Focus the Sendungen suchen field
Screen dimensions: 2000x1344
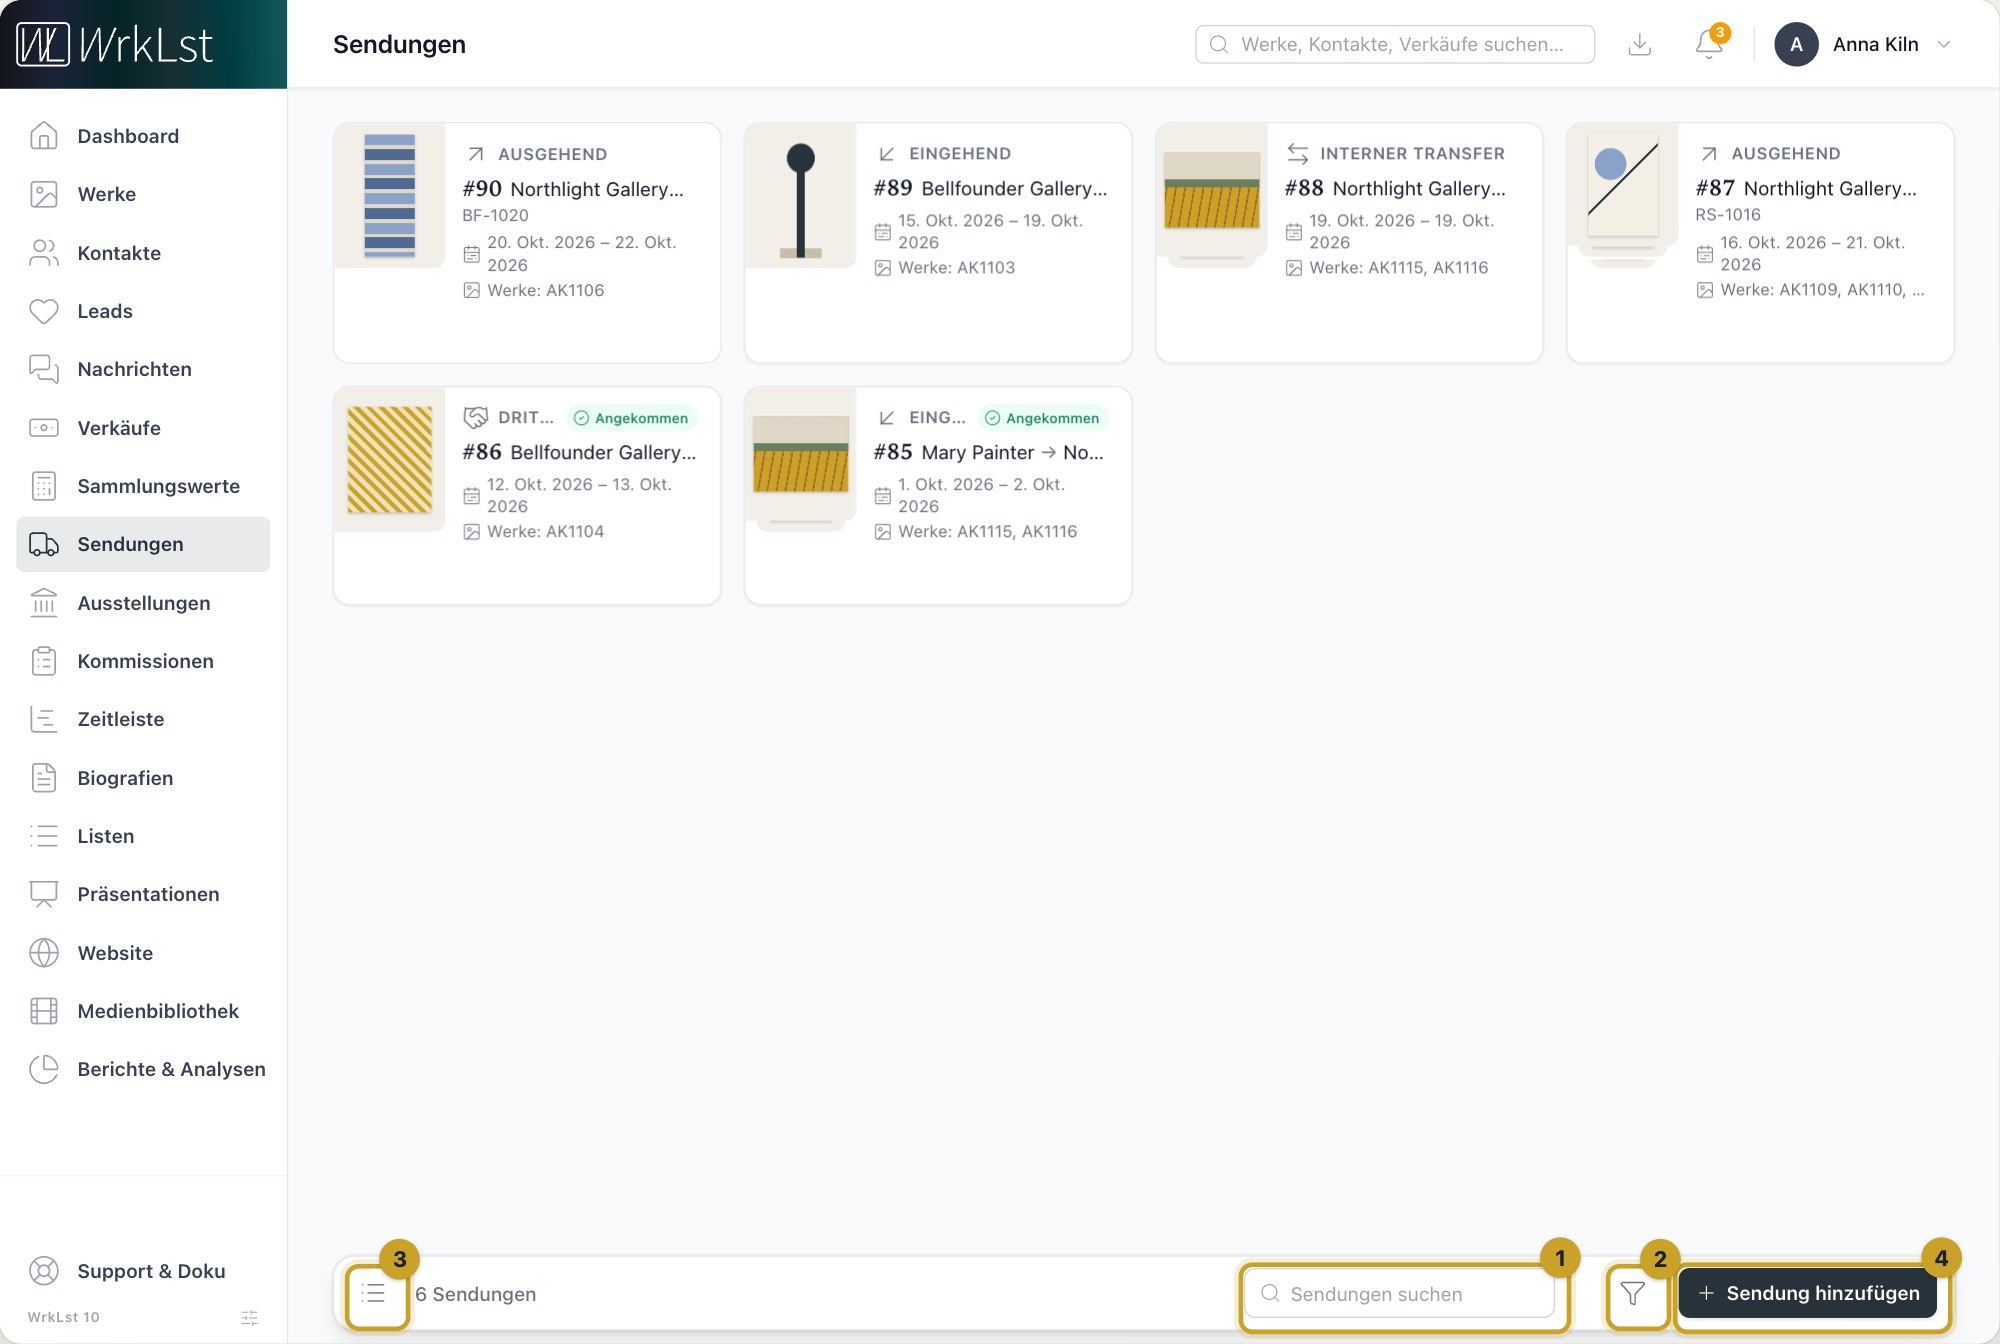tap(1400, 1294)
